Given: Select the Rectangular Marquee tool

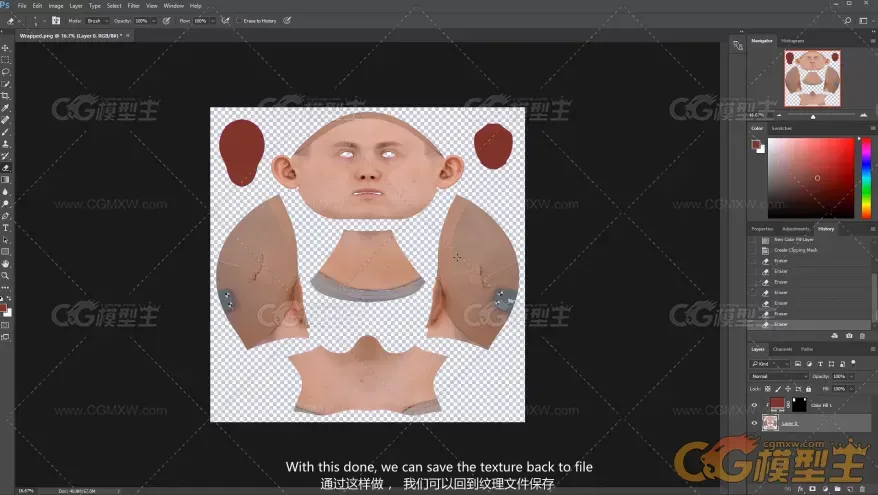Looking at the screenshot, I should tap(6, 59).
